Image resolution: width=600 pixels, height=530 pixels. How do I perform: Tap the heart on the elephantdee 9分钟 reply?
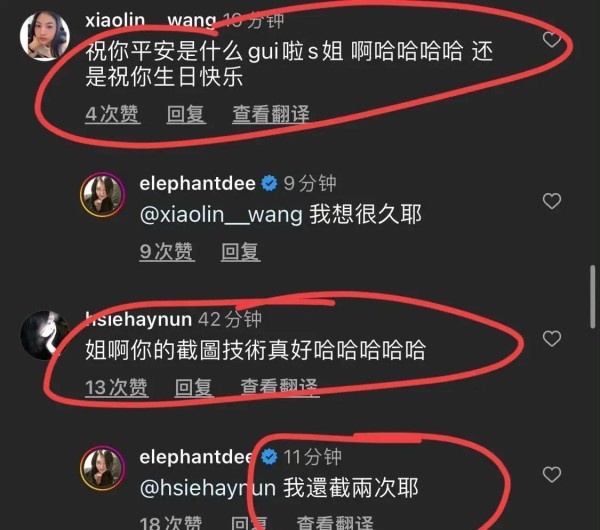point(551,201)
